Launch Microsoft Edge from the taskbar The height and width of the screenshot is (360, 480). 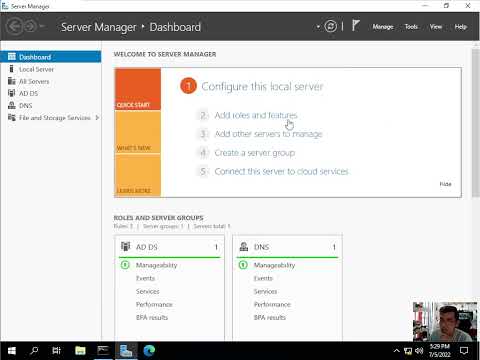click(x=149, y=351)
